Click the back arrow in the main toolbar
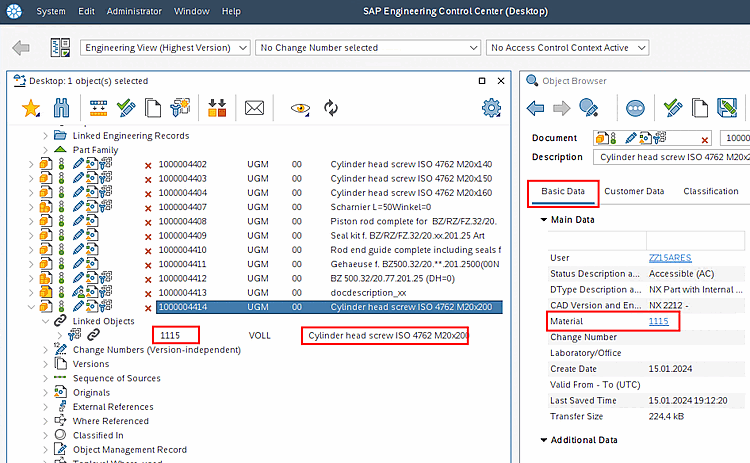 tap(21, 48)
